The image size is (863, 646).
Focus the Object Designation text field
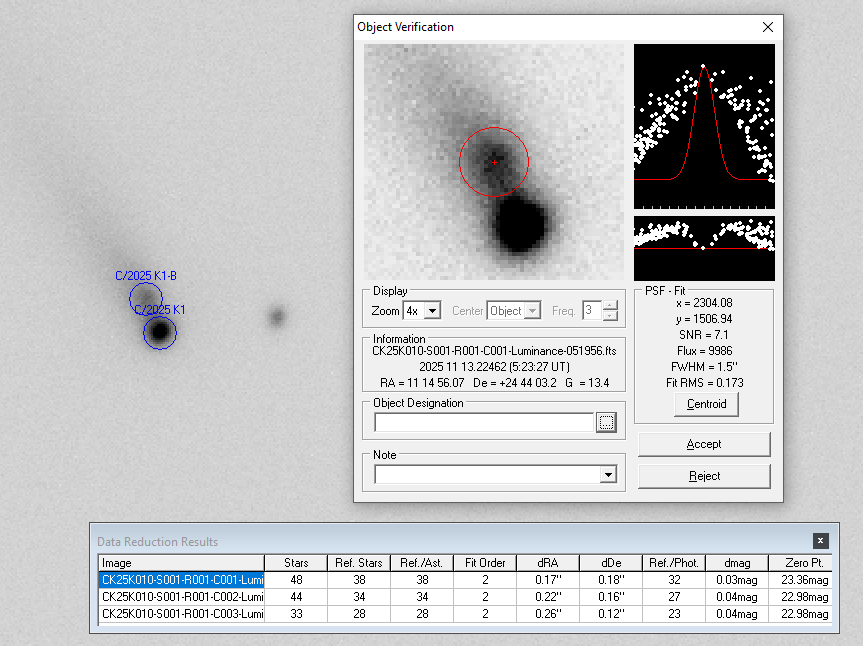coord(484,423)
